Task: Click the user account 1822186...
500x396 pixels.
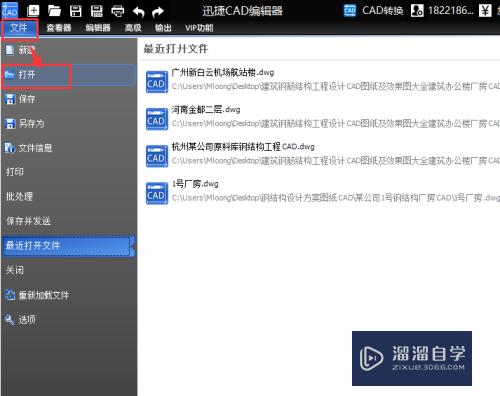Action: 442,11
